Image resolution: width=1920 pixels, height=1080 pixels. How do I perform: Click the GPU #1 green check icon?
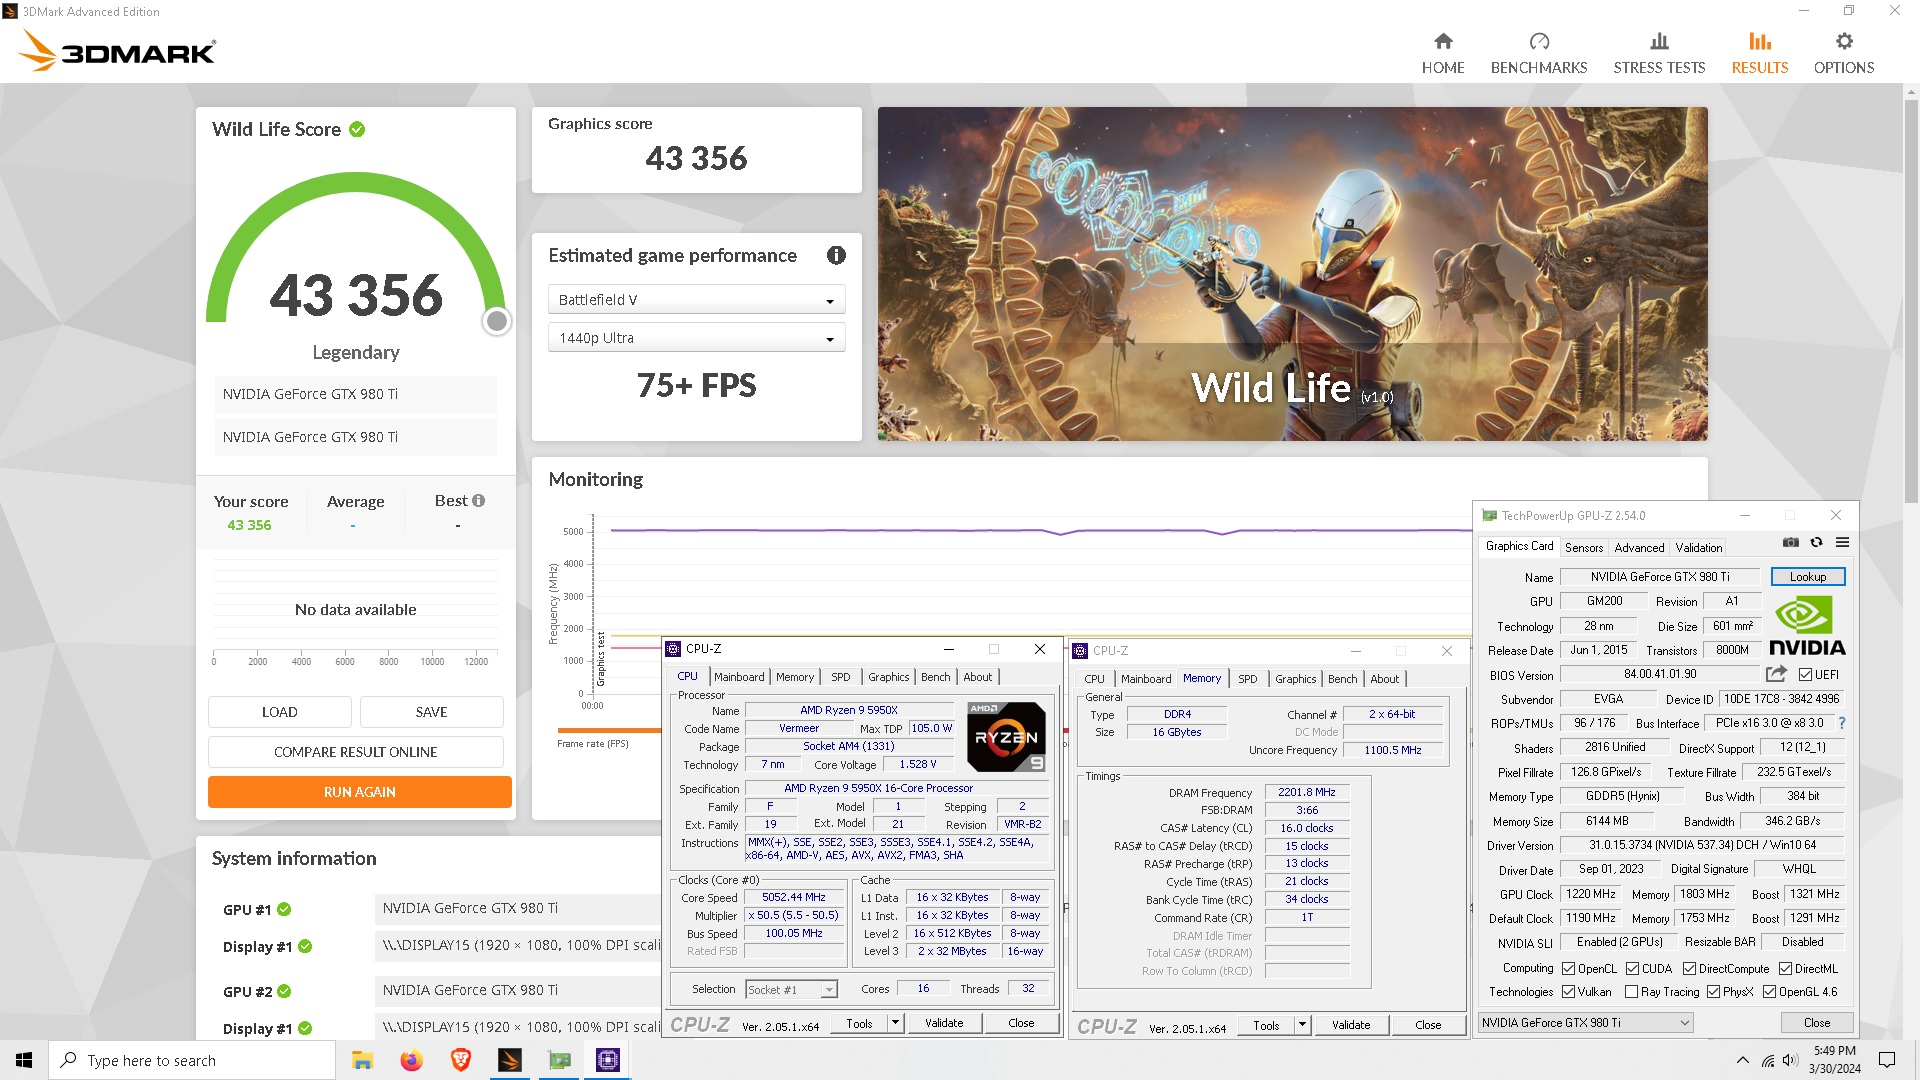(x=284, y=909)
